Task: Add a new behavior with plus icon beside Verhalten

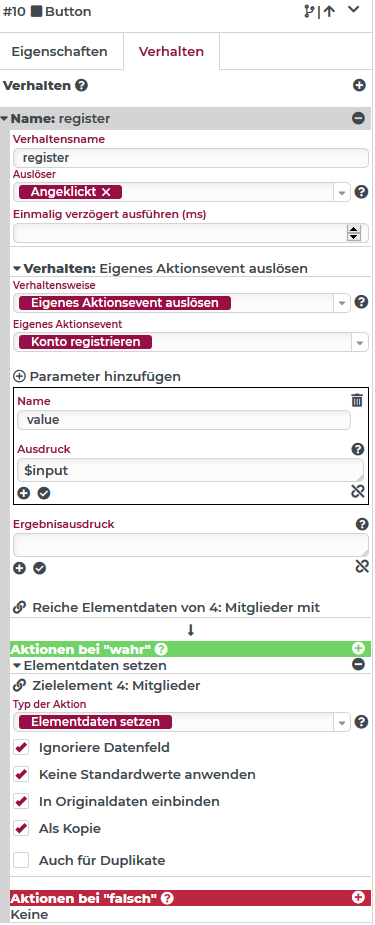Action: point(359,86)
